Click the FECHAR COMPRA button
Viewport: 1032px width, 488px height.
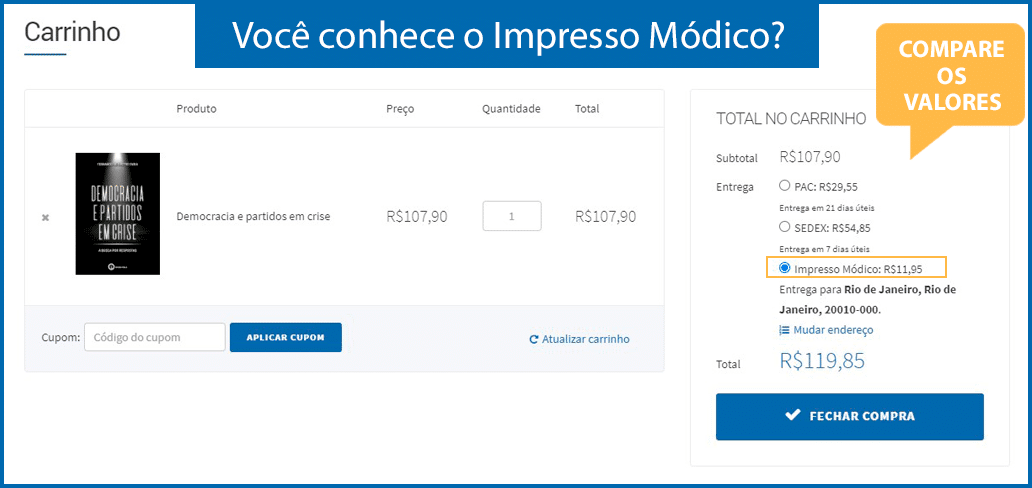click(850, 416)
